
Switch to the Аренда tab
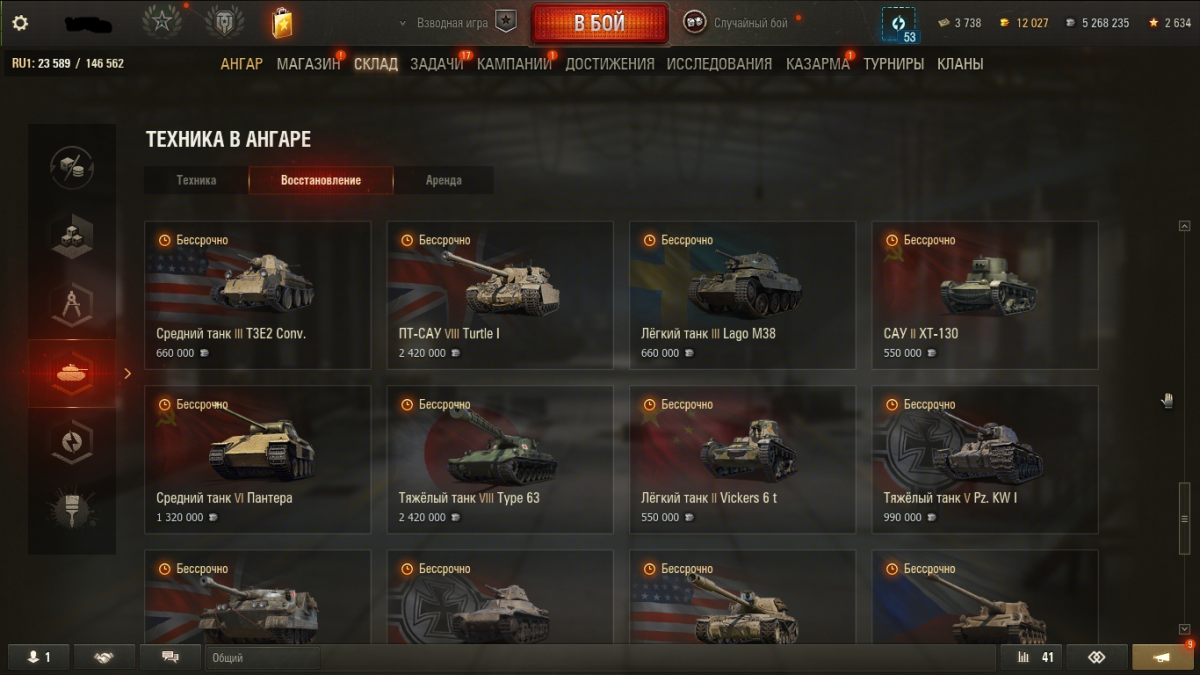(443, 180)
